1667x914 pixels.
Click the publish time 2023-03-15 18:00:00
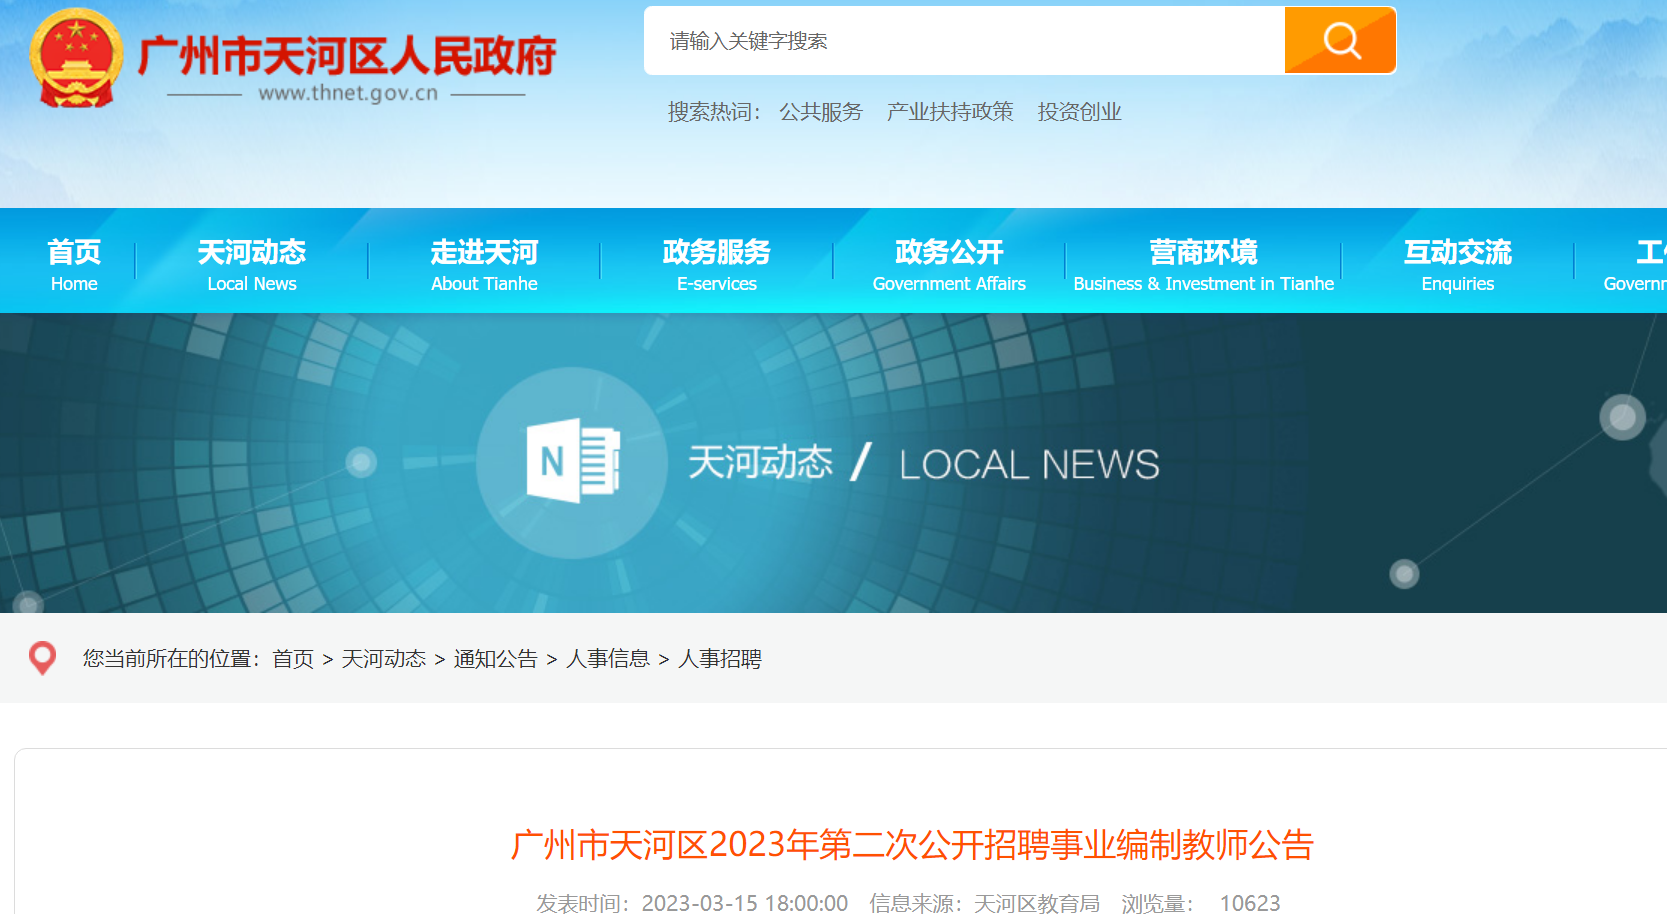pyautogui.click(x=745, y=903)
